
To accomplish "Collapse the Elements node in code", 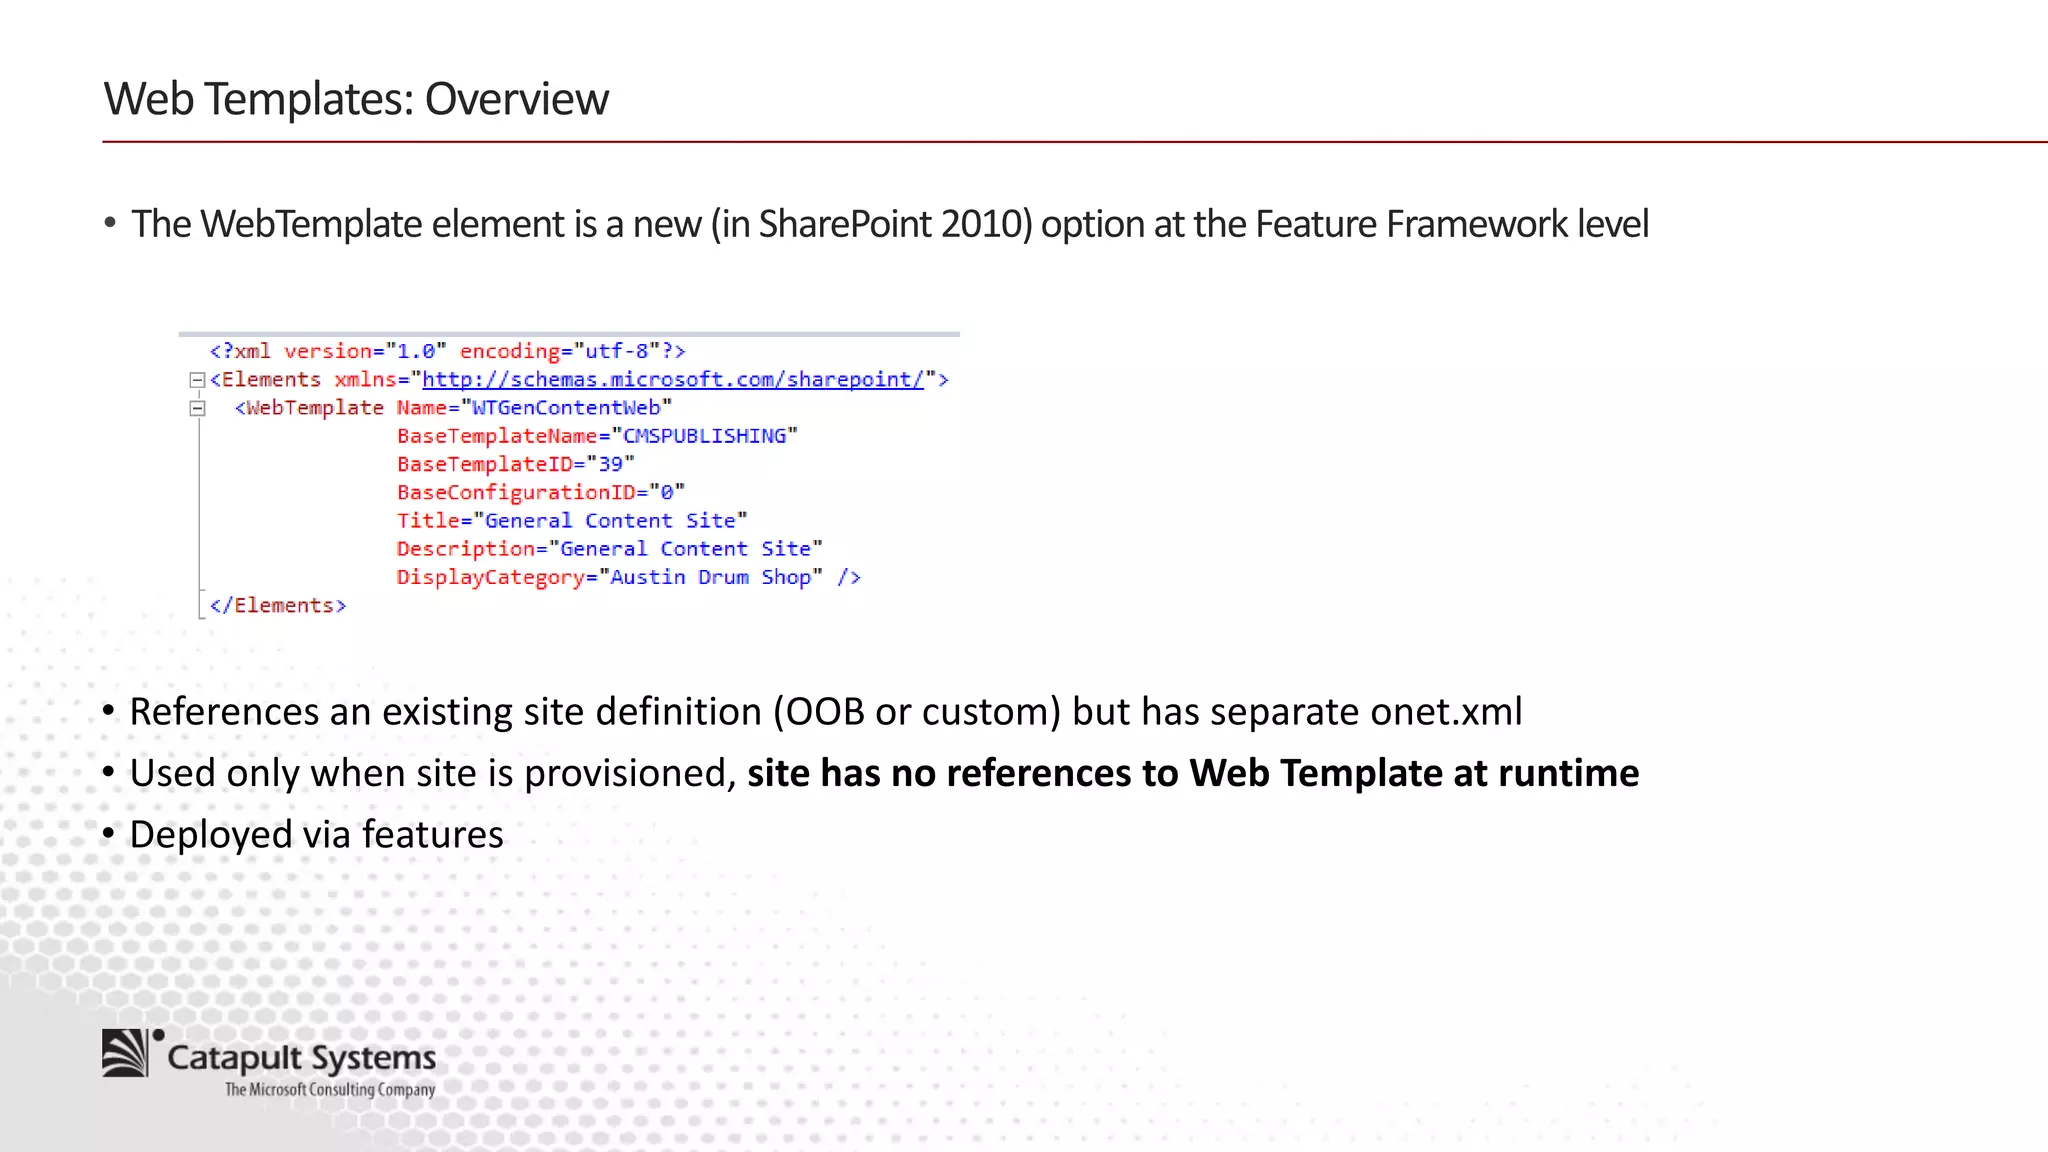I will point(197,380).
